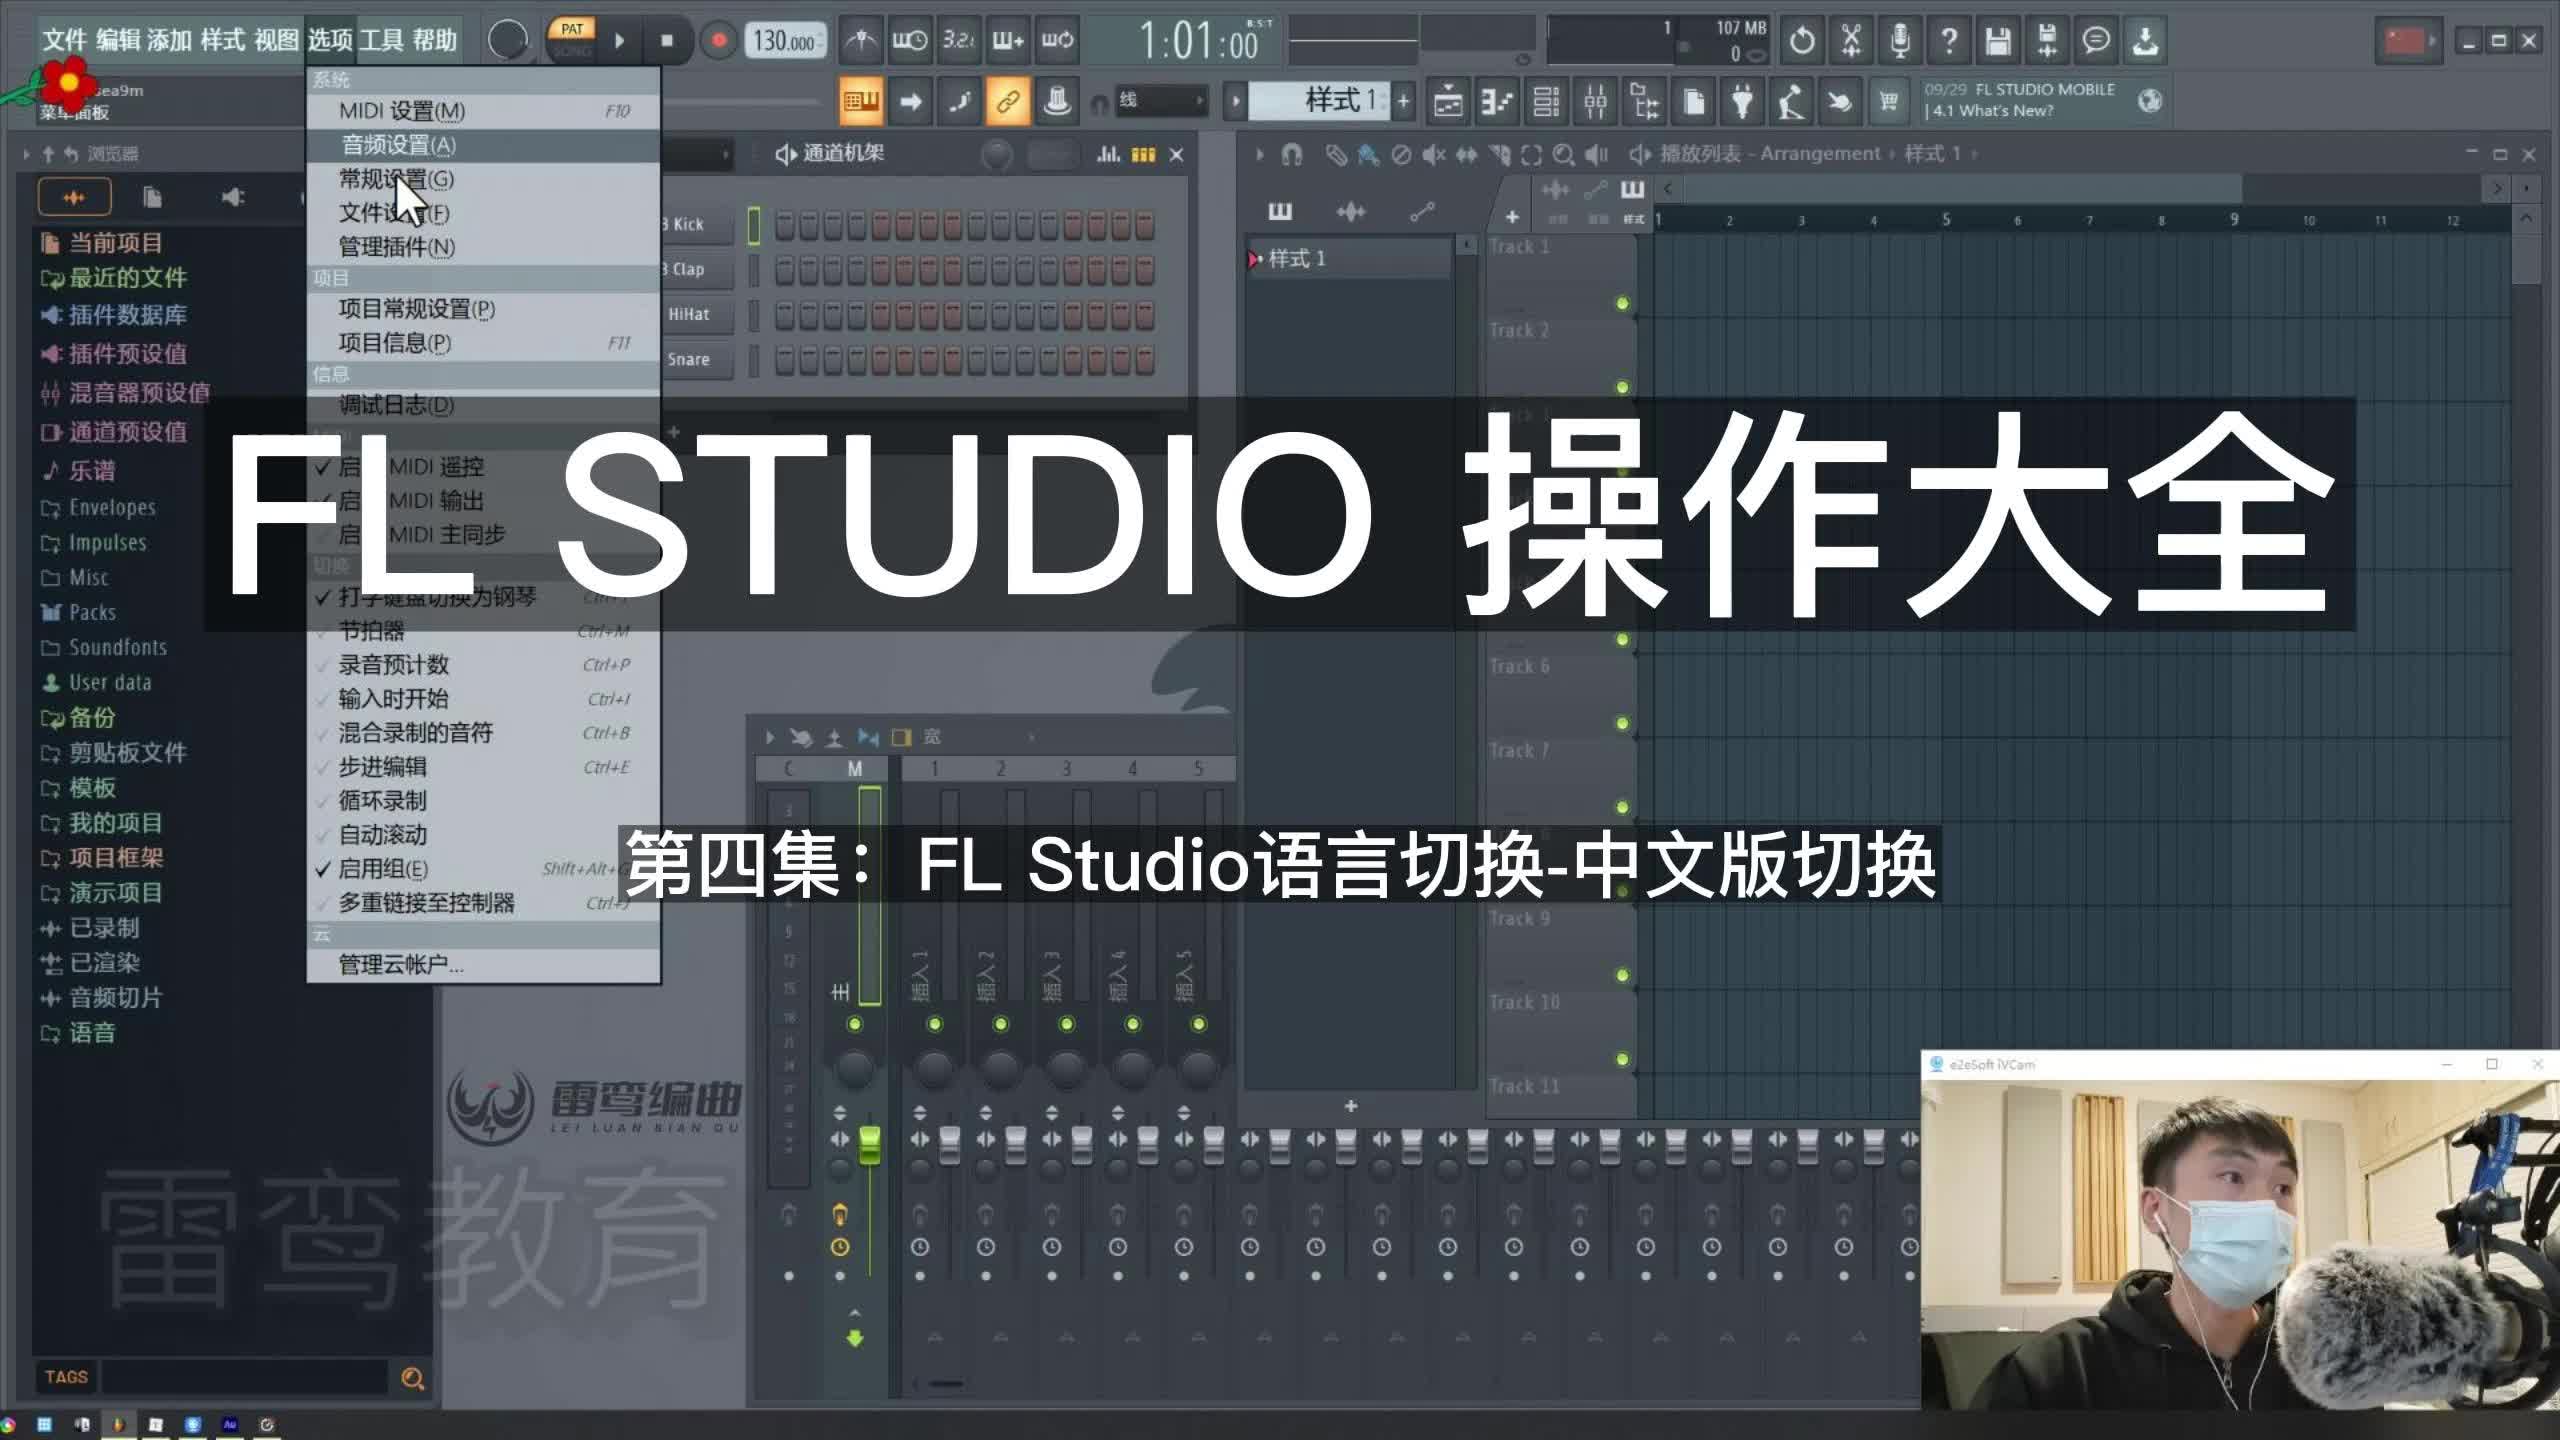This screenshot has height=1440, width=2560.
Task: Toggle 录音预计数 option in menu
Action: coord(483,665)
